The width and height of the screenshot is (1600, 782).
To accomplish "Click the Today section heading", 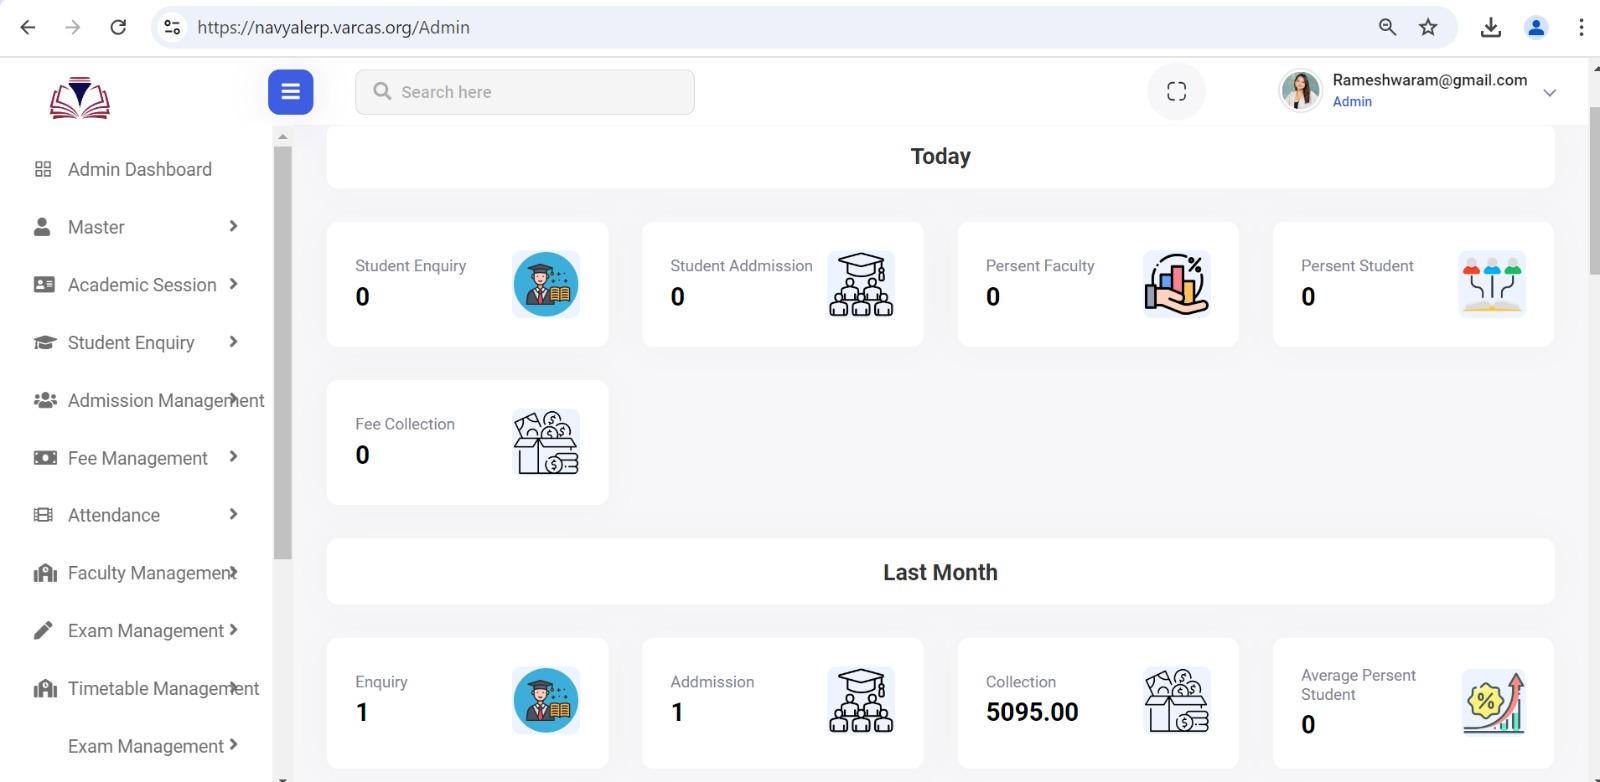I will [940, 156].
